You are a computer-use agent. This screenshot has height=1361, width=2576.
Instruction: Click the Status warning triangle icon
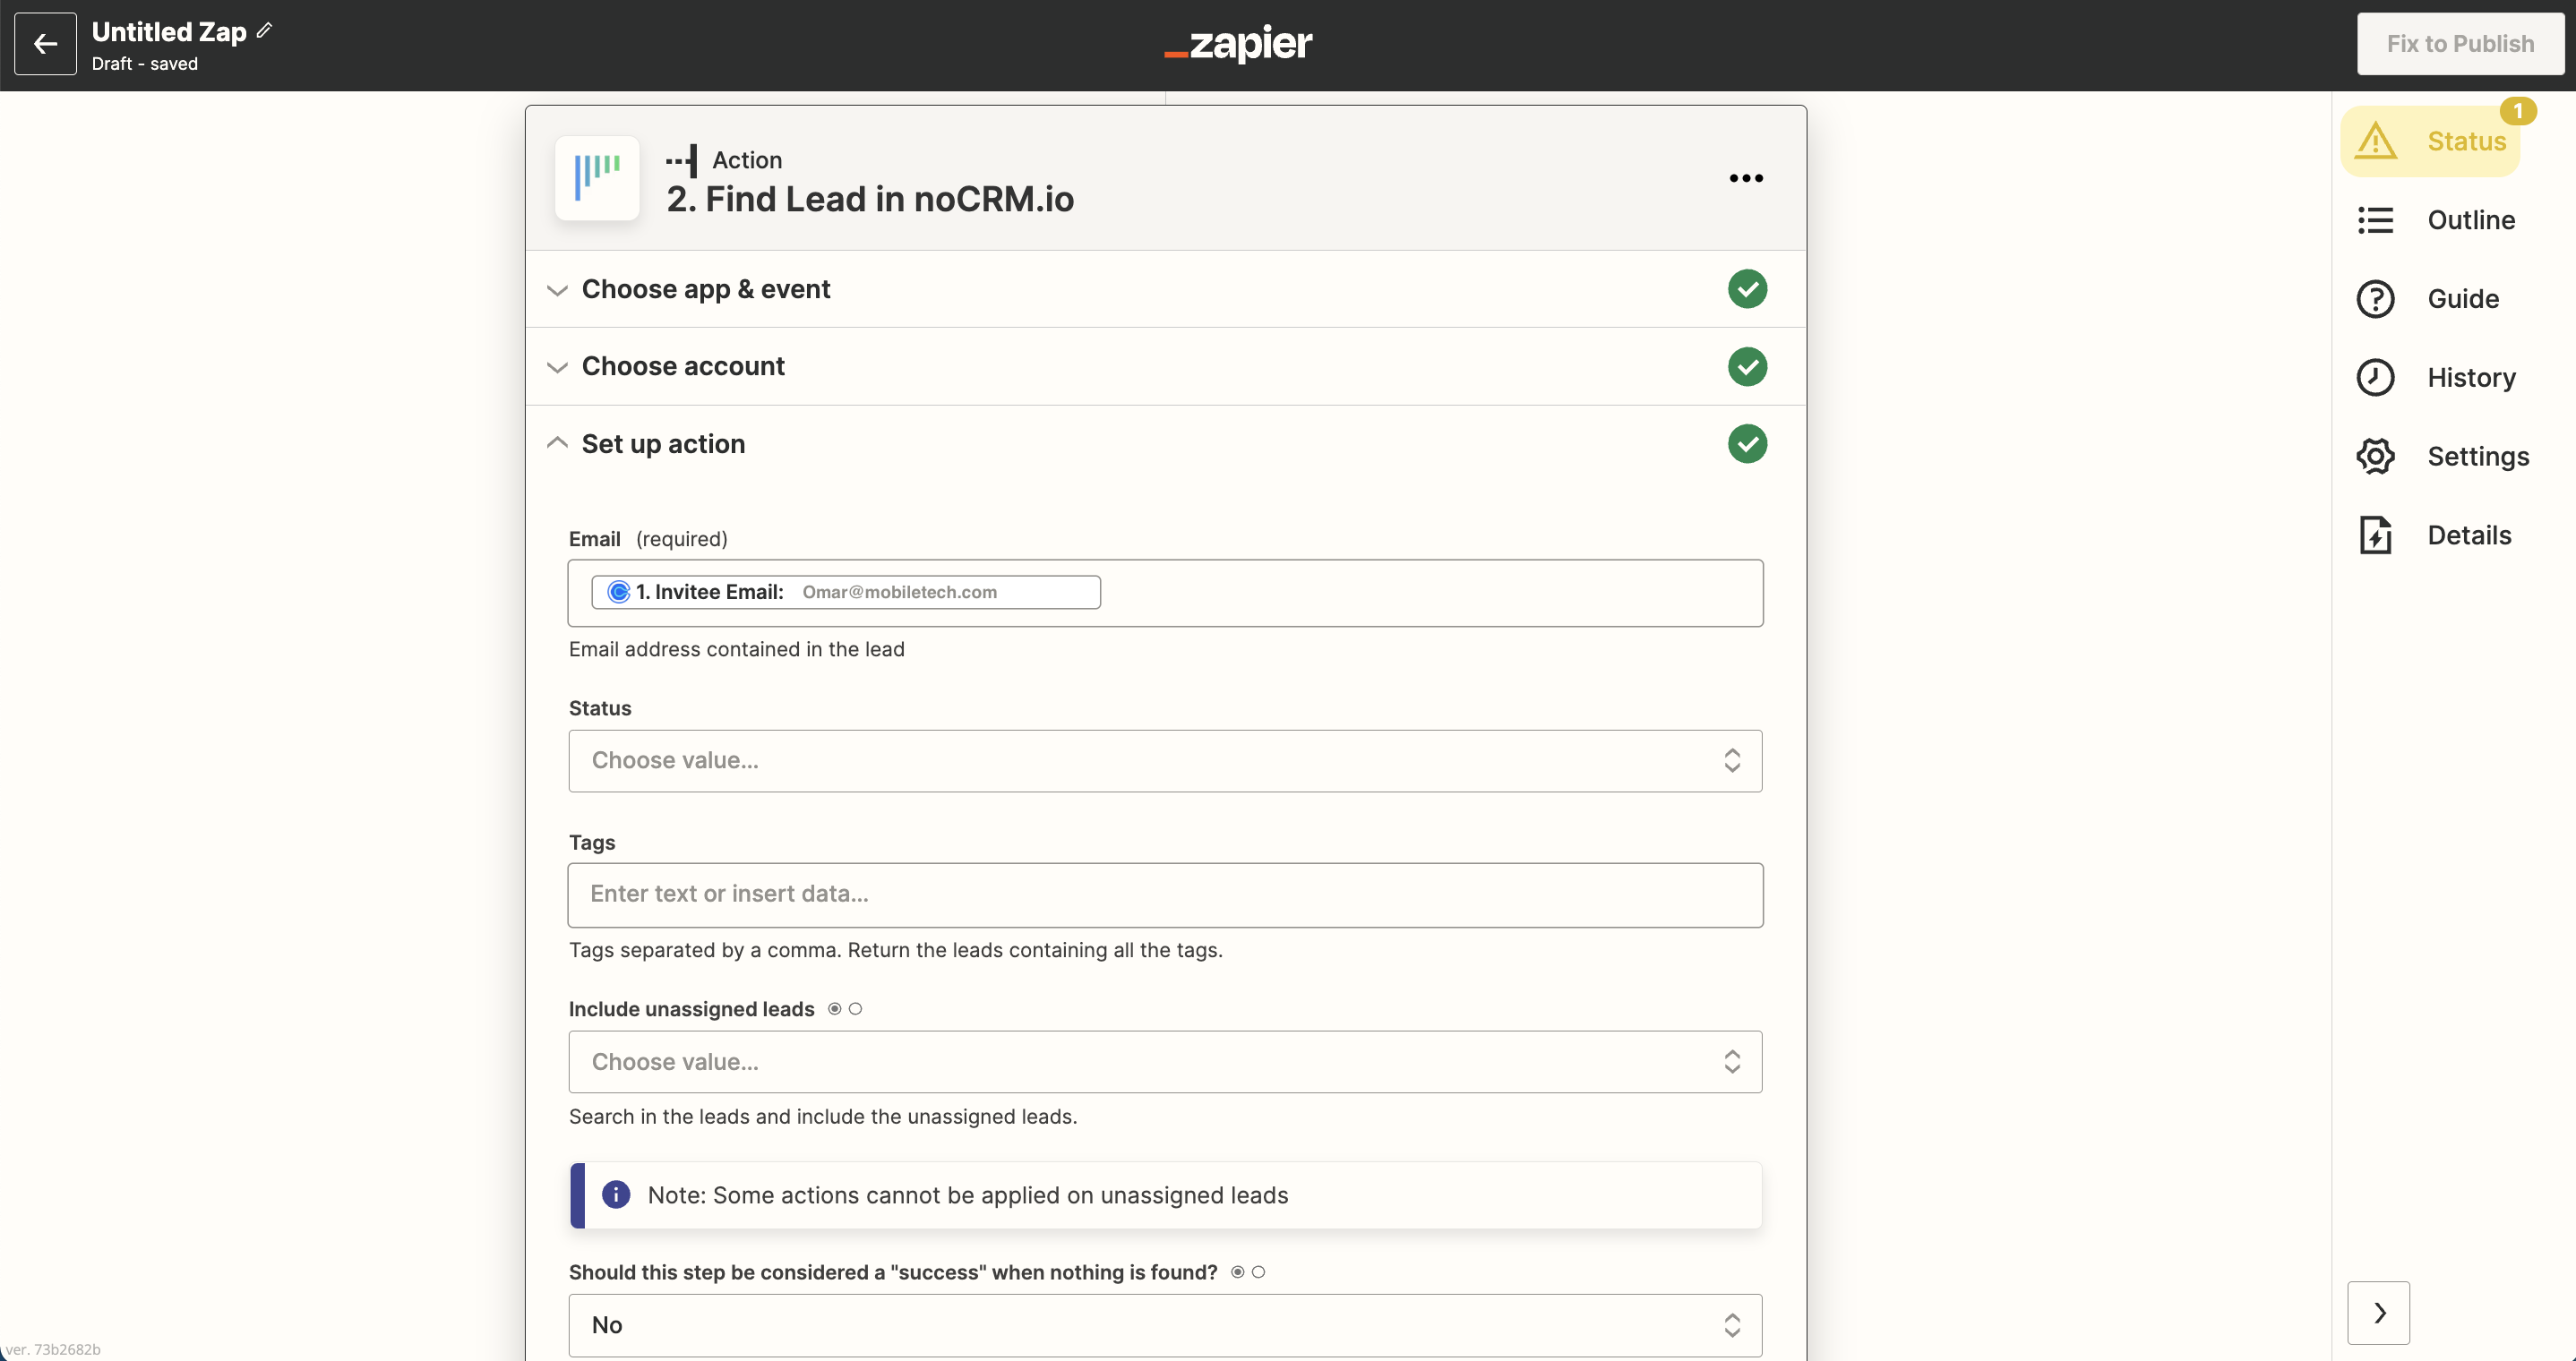coord(2375,141)
